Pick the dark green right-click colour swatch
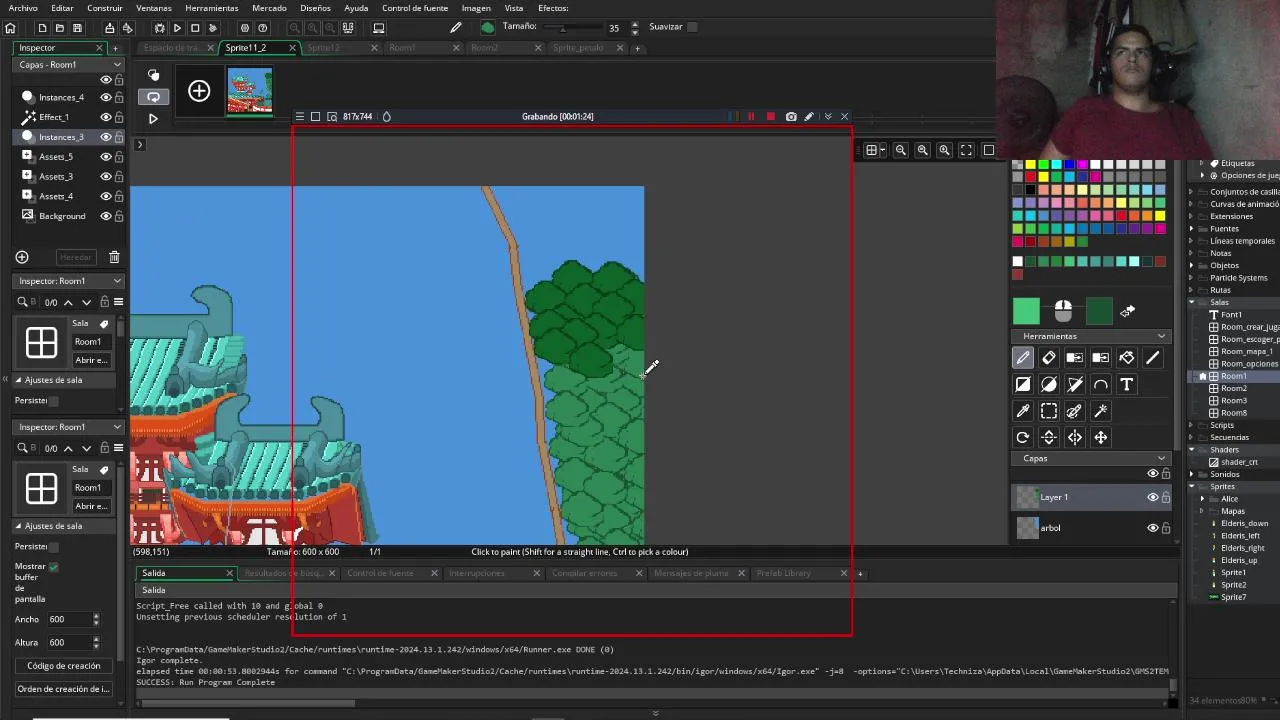 tap(1099, 312)
